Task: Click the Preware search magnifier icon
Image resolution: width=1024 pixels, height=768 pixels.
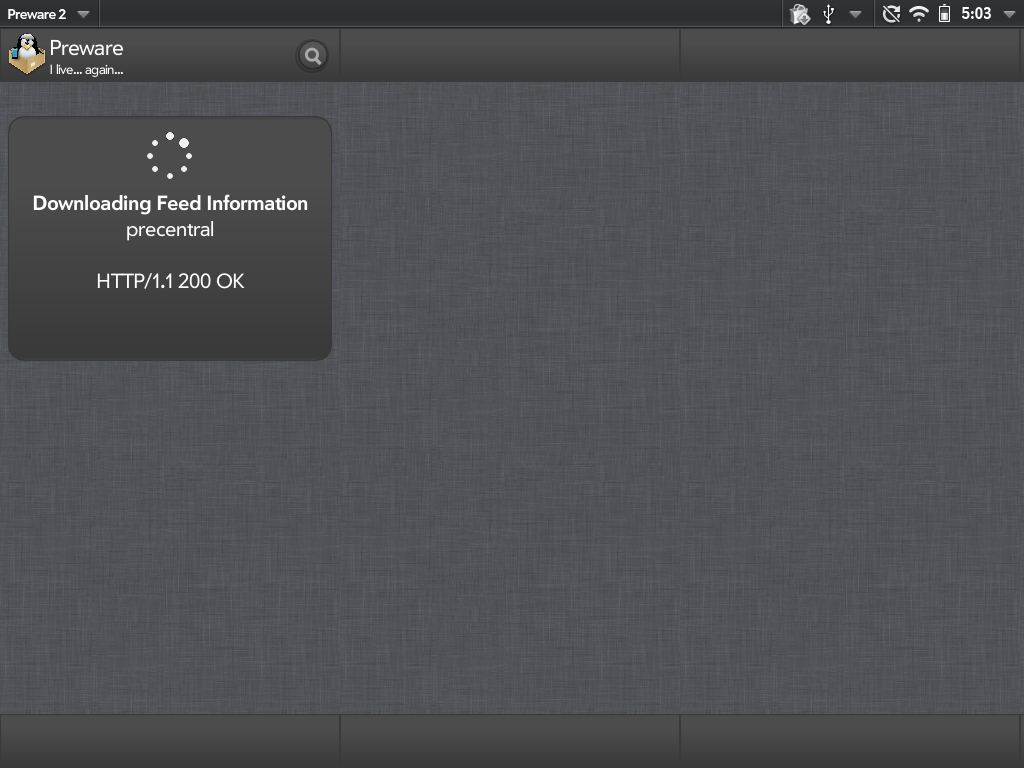Action: pos(313,56)
